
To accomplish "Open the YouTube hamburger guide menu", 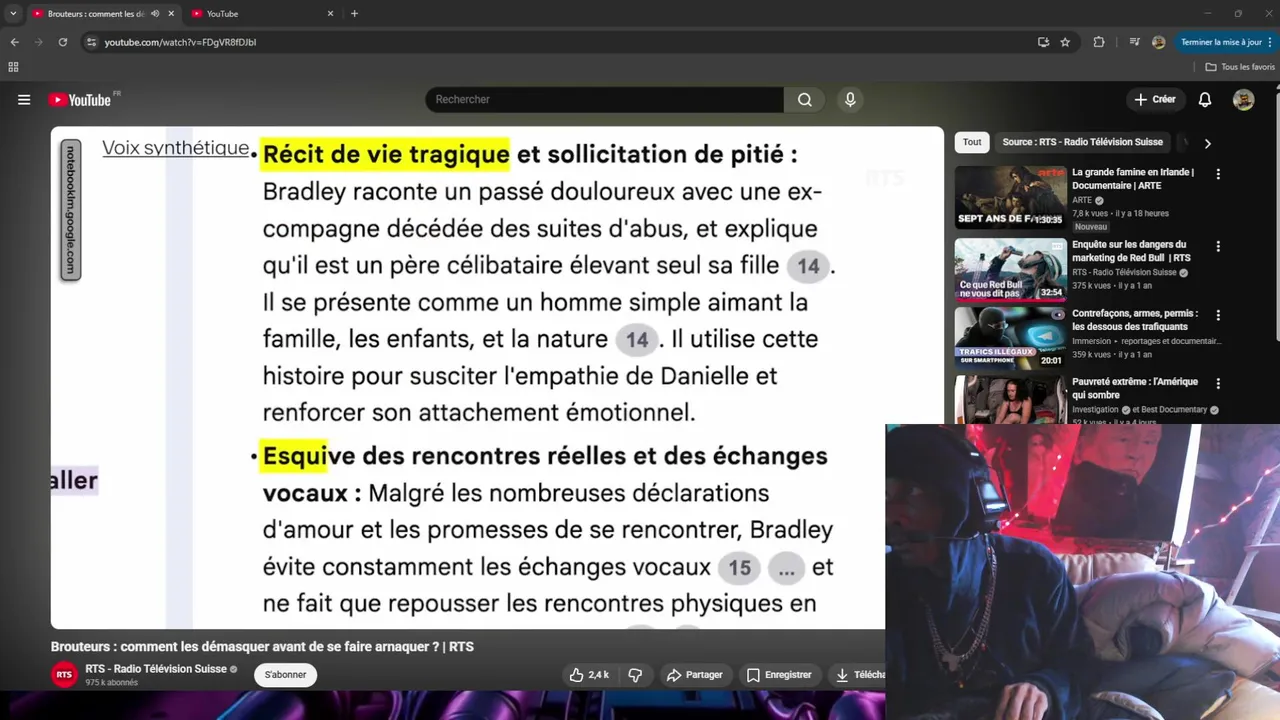I will coord(24,100).
